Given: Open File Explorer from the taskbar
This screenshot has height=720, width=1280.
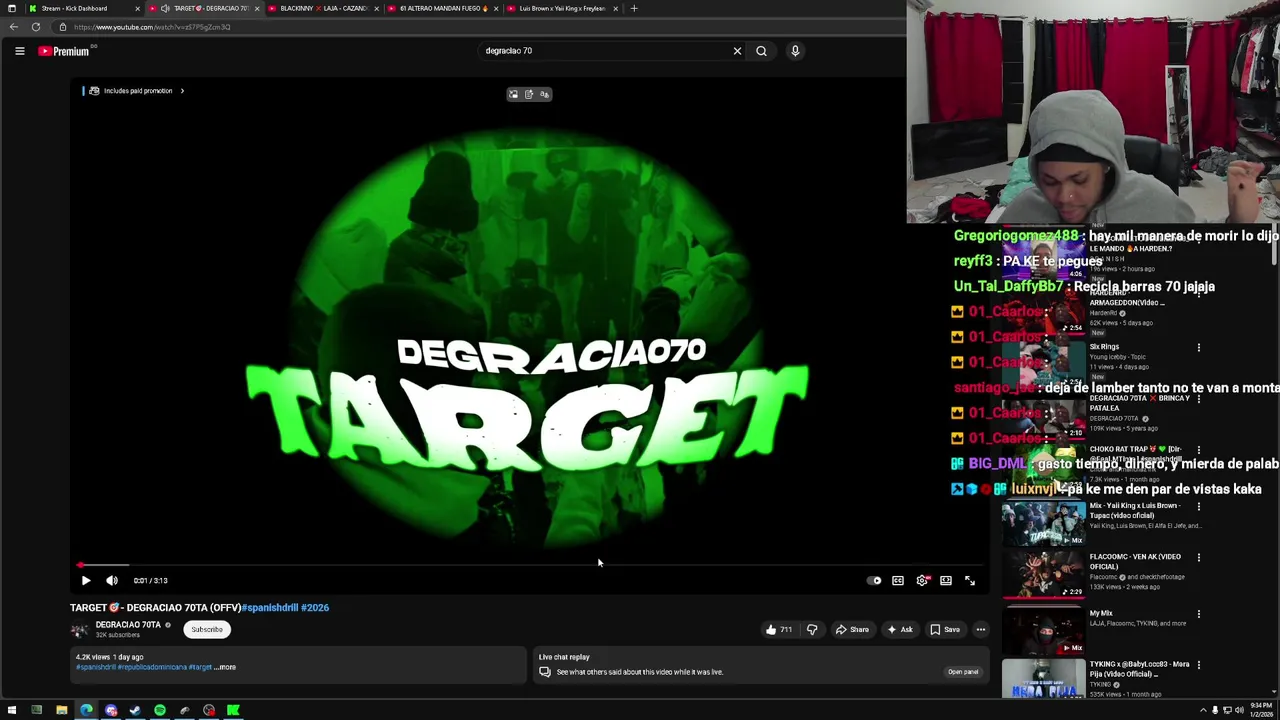Looking at the screenshot, I should click(x=61, y=711).
